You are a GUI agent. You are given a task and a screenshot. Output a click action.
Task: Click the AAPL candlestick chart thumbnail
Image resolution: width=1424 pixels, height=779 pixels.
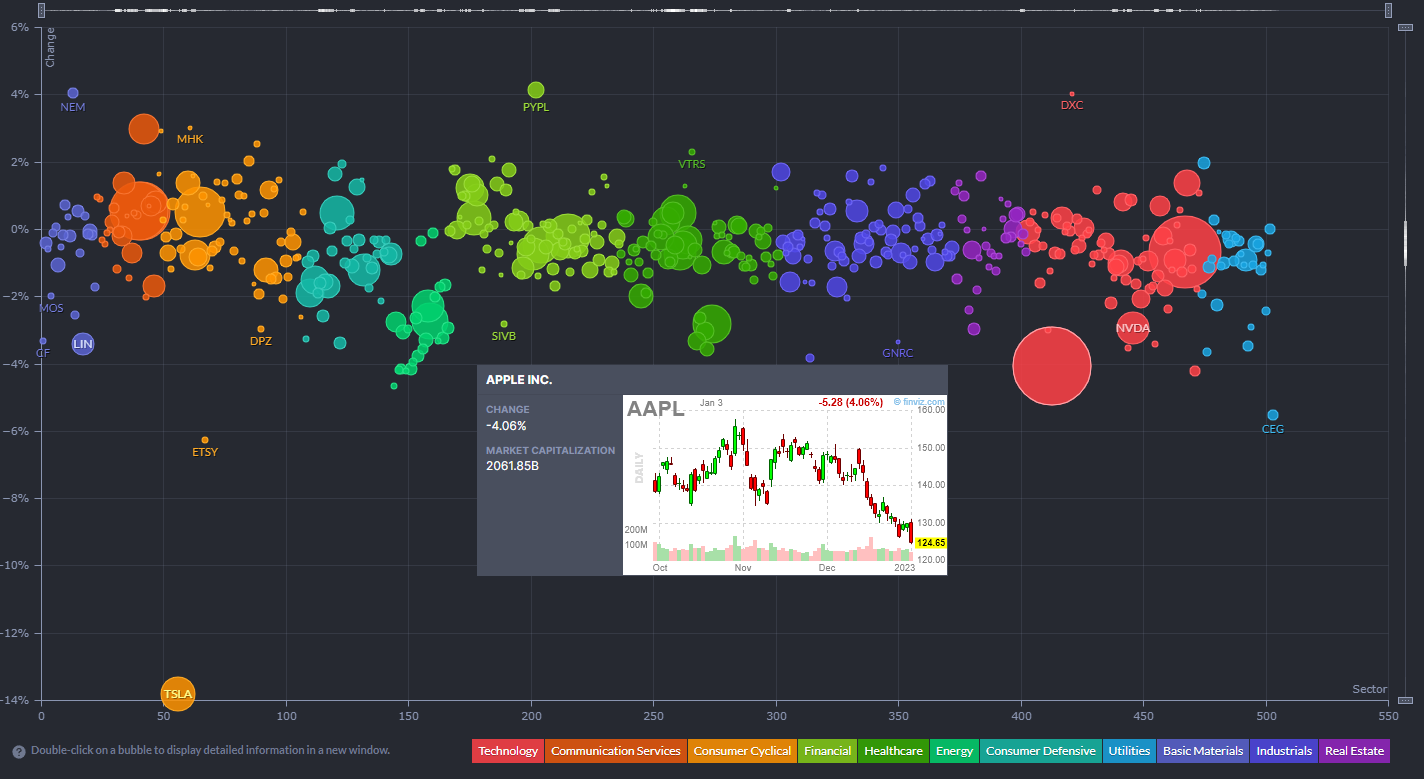point(785,485)
